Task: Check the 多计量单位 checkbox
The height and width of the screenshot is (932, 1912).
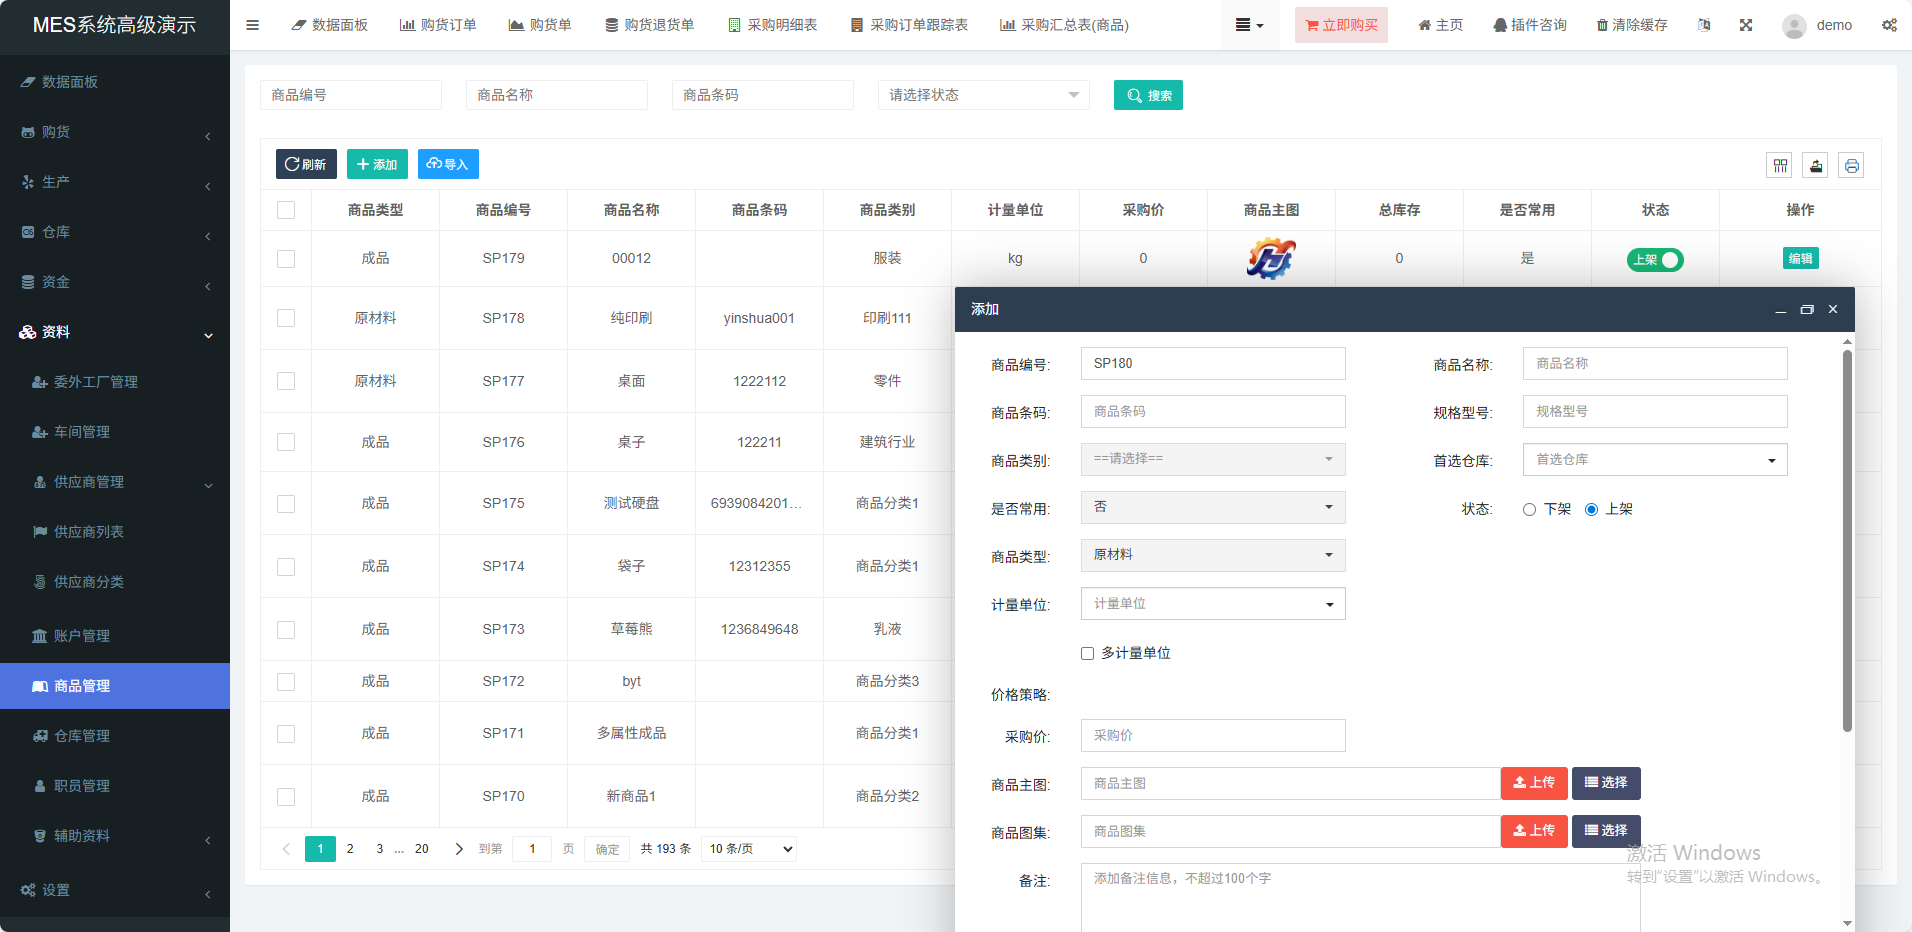Action: tap(1087, 653)
